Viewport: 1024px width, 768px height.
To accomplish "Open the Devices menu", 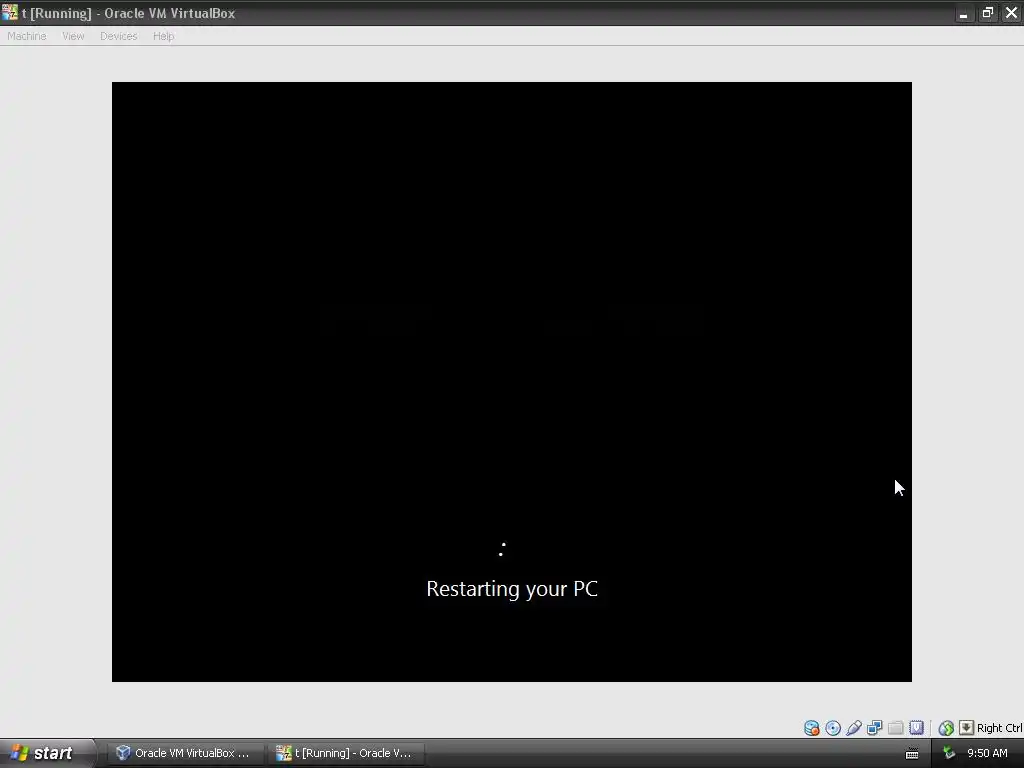I will pos(118,36).
